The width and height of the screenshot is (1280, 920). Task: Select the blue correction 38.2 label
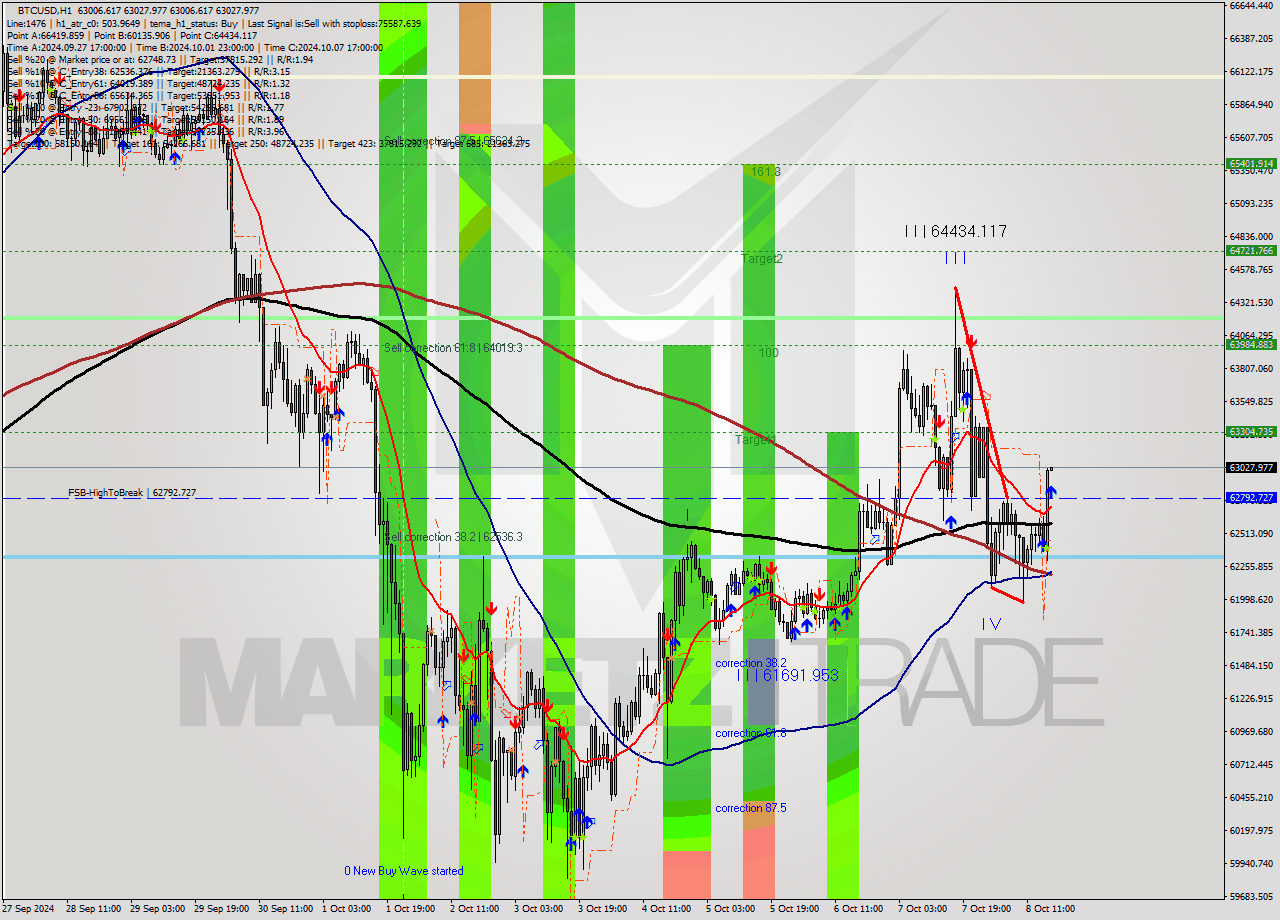(x=751, y=663)
